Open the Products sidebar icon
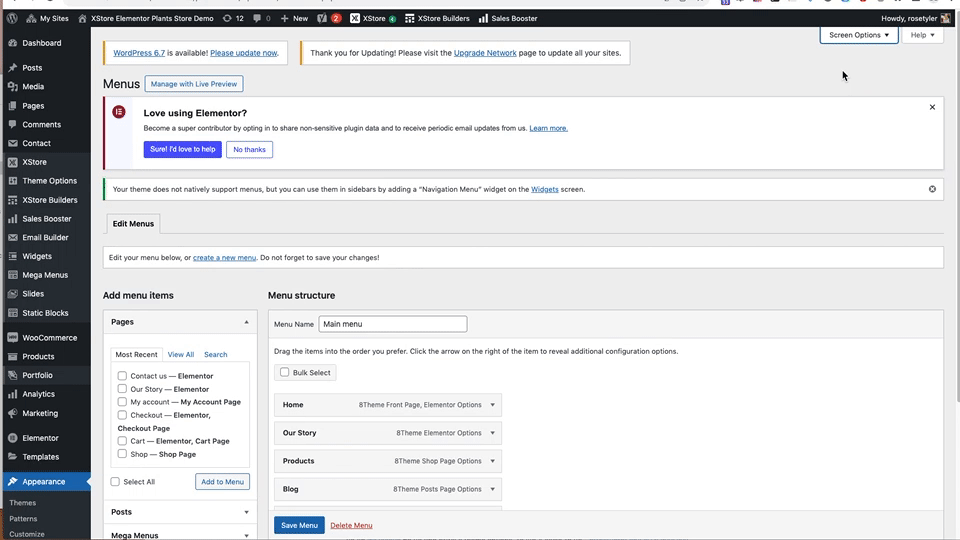960x540 pixels. pos(13,357)
